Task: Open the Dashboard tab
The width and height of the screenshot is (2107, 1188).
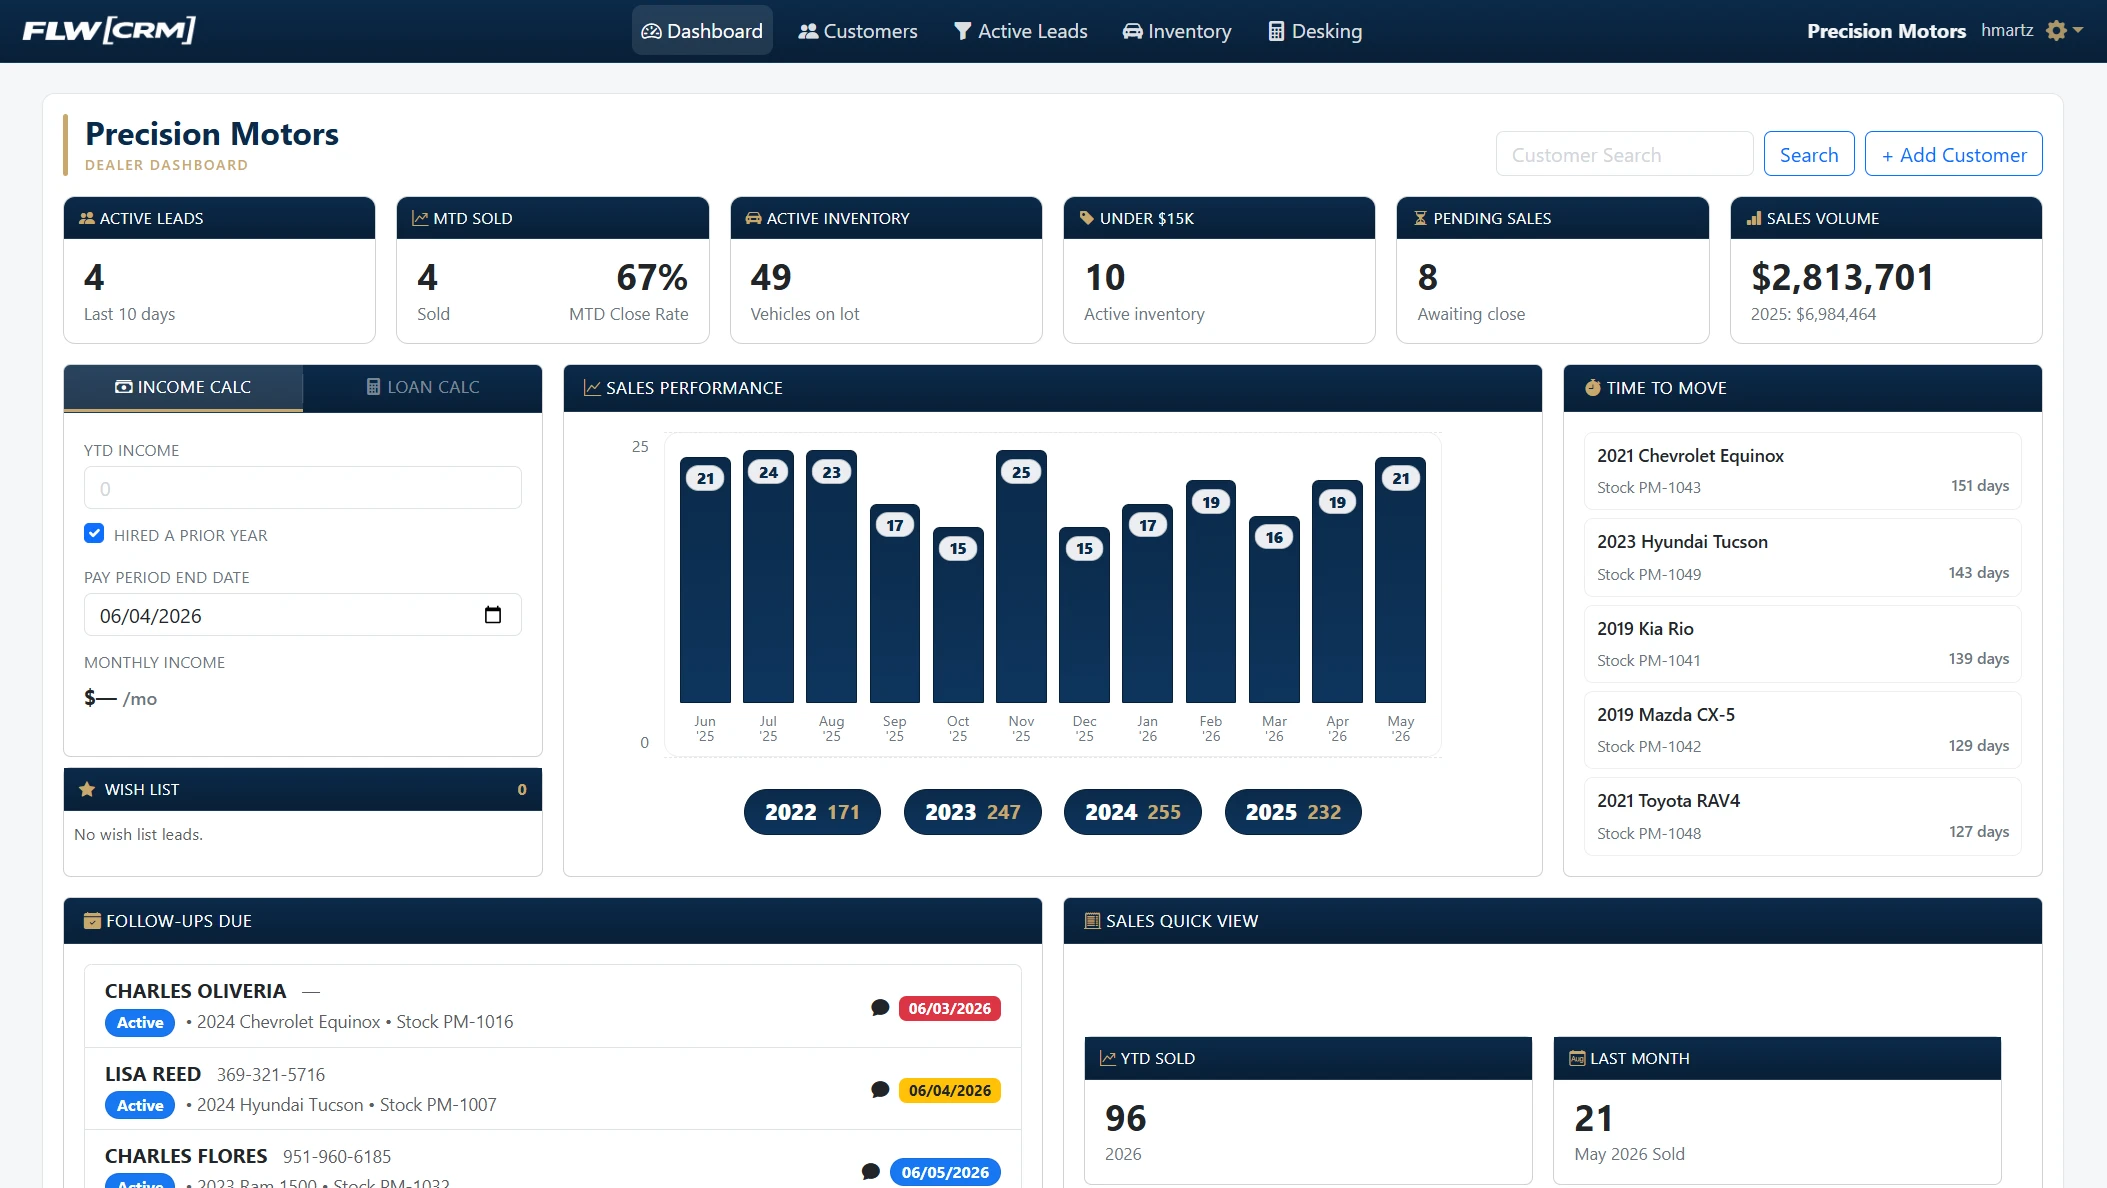Action: coord(702,31)
